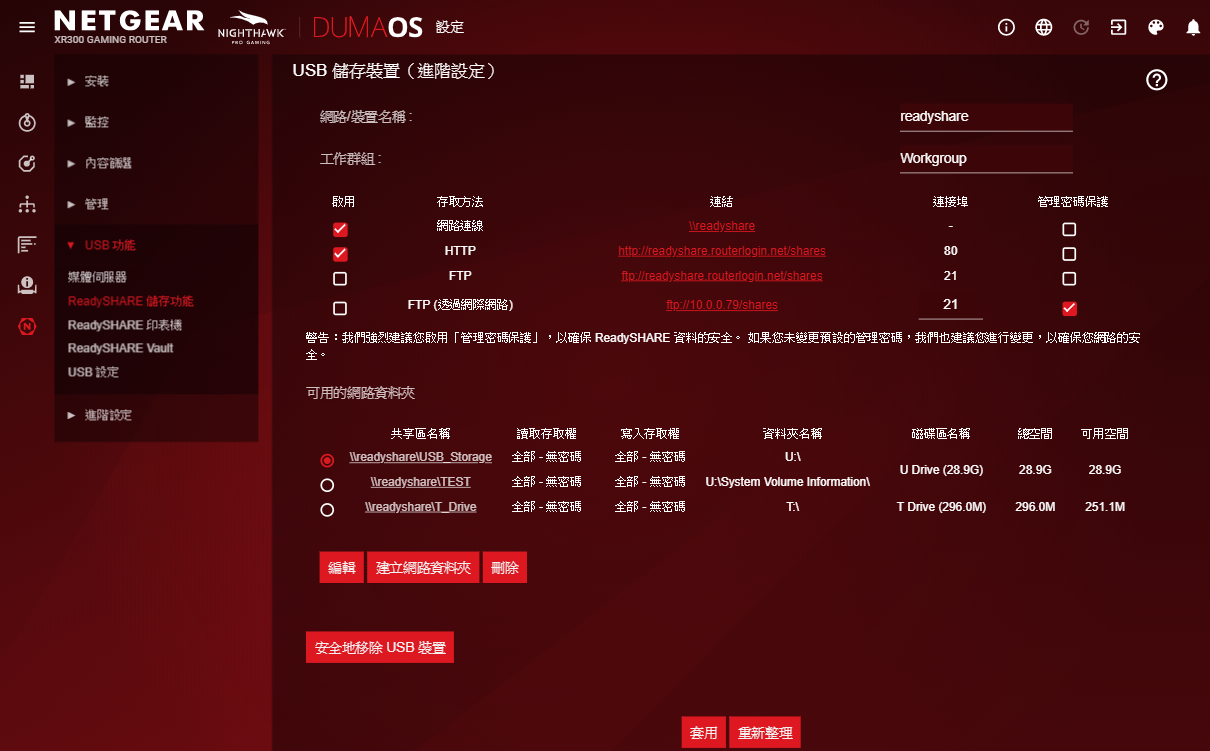Open the hamburger navigation menu
Image resolution: width=1210 pixels, height=751 pixels.
tap(27, 27)
